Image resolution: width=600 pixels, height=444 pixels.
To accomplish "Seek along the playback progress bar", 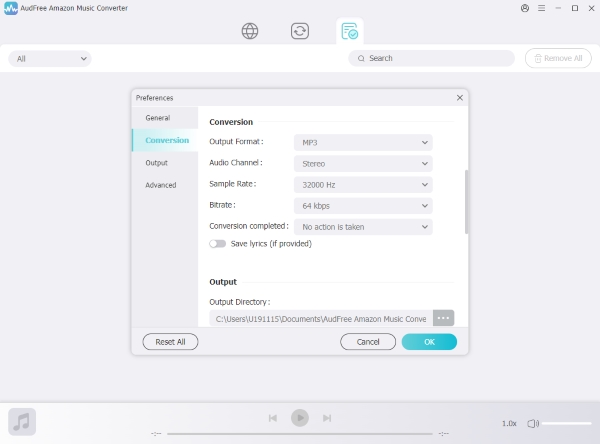I will click(300, 434).
